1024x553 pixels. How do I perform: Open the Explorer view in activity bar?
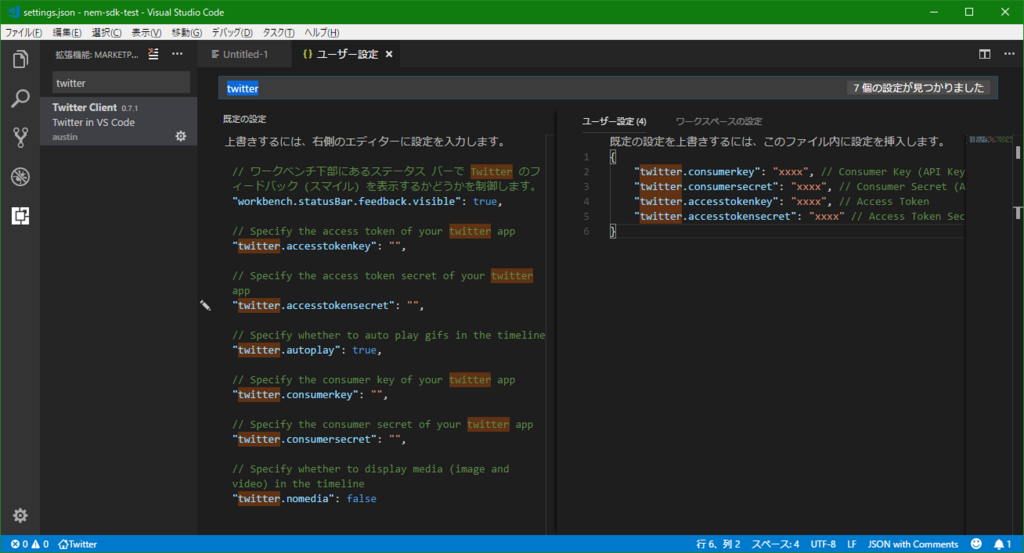coord(20,59)
